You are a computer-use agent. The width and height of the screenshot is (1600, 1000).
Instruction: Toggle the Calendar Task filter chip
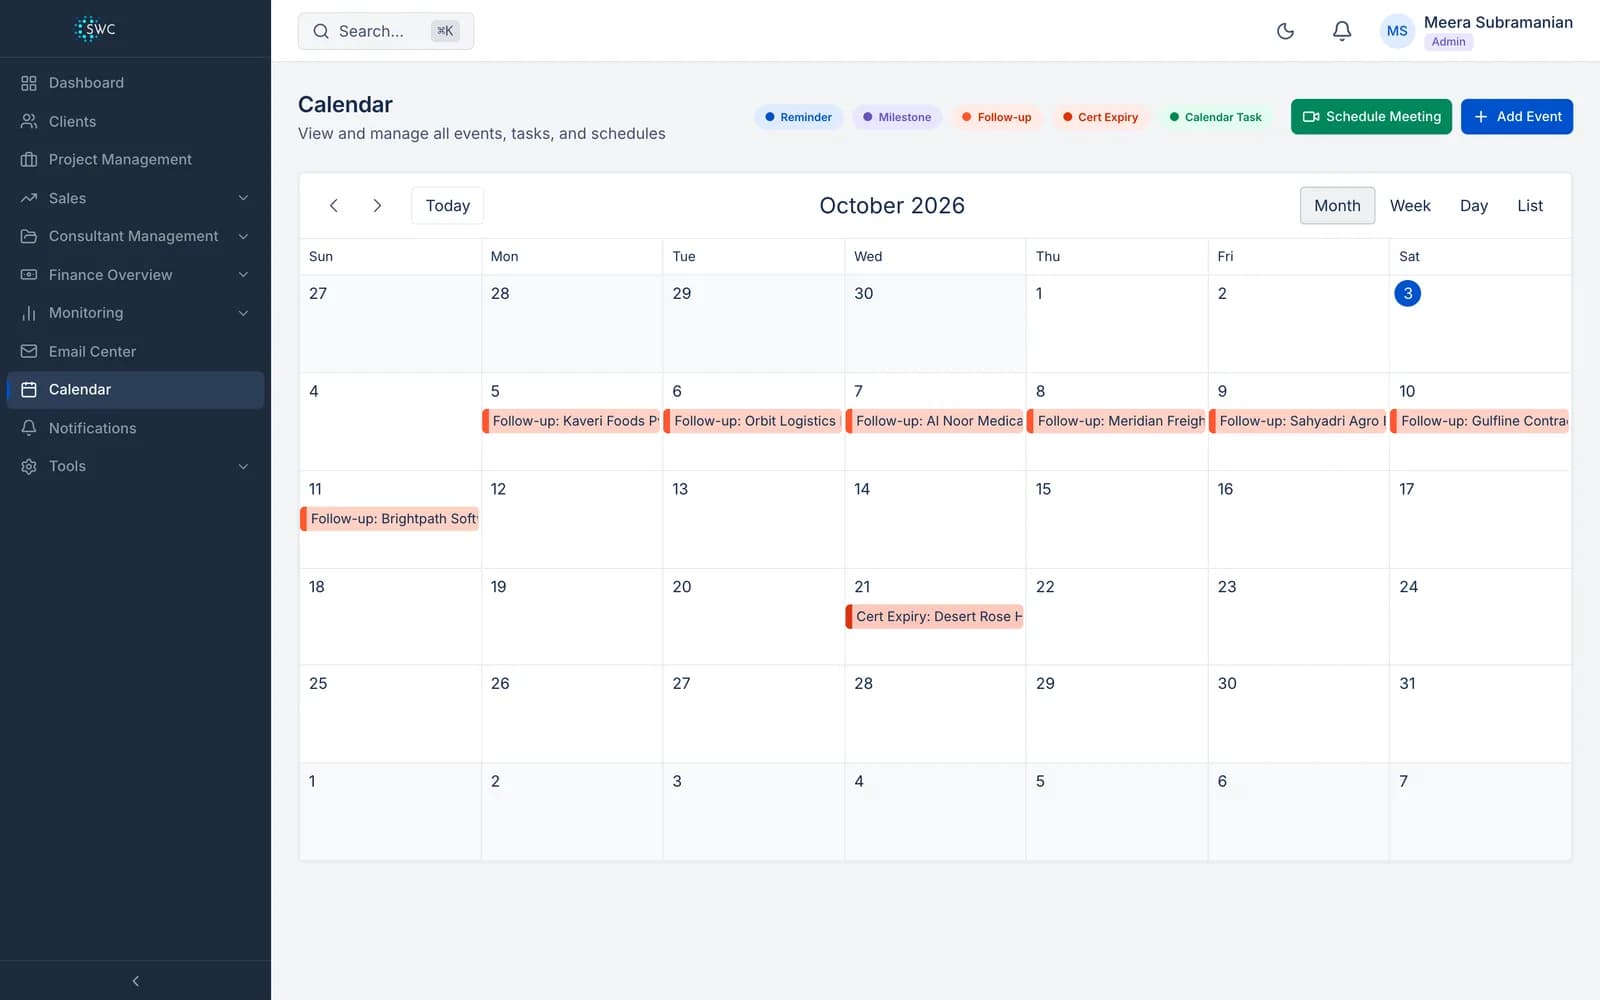(1216, 117)
